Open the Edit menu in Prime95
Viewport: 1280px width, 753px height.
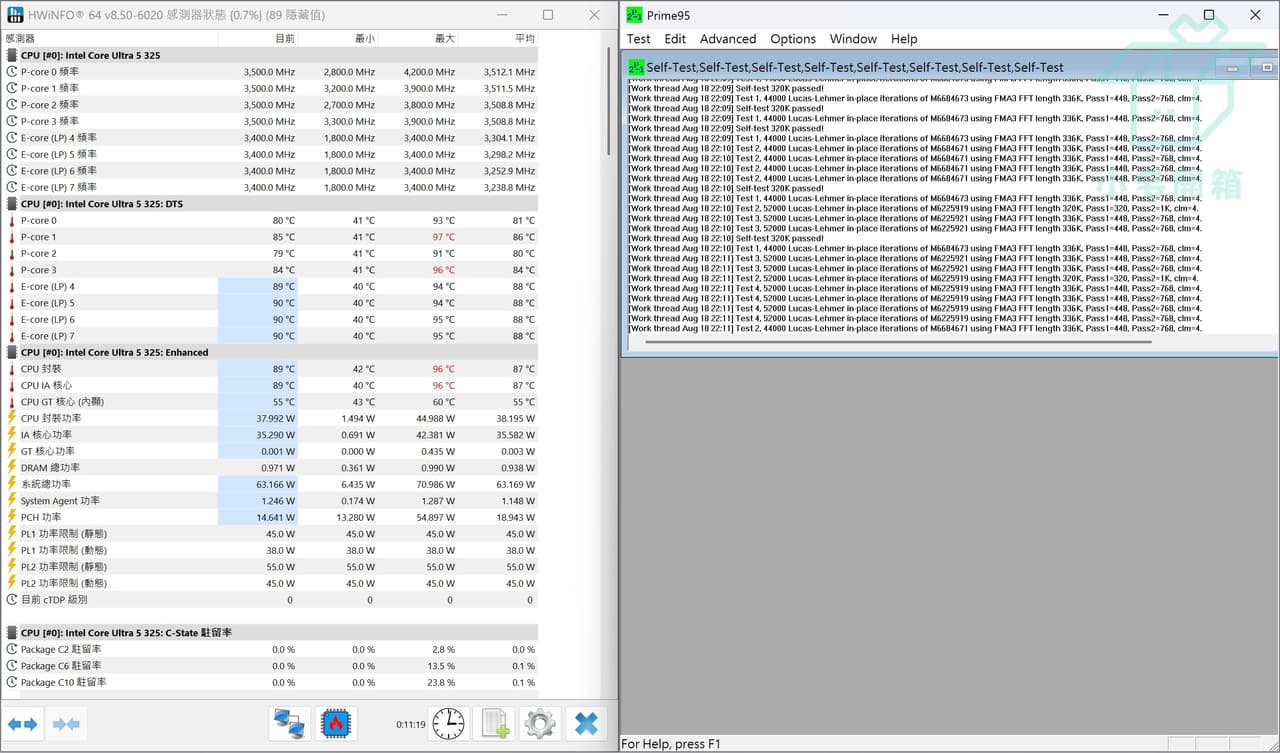point(675,39)
